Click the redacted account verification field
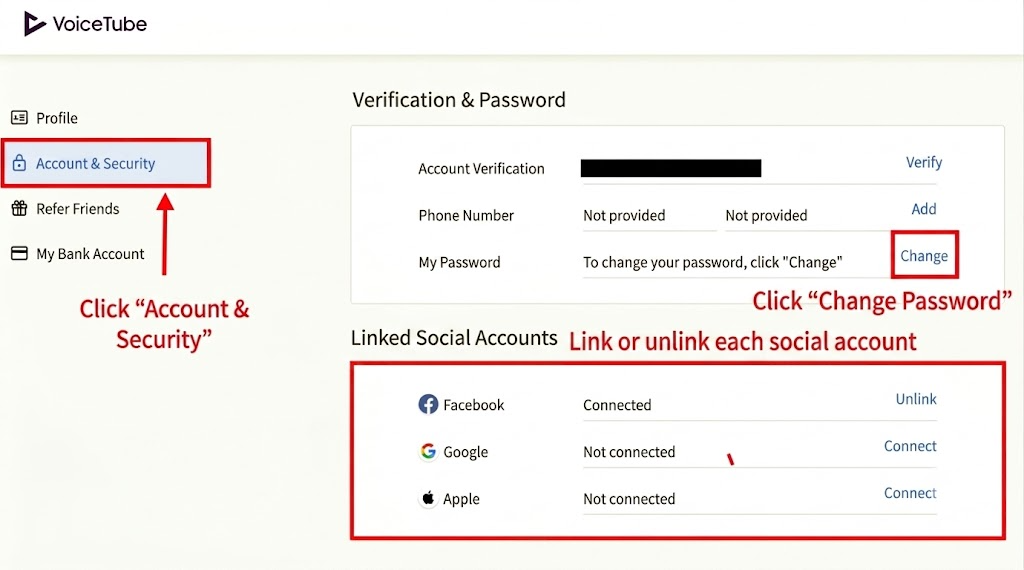 click(x=671, y=168)
